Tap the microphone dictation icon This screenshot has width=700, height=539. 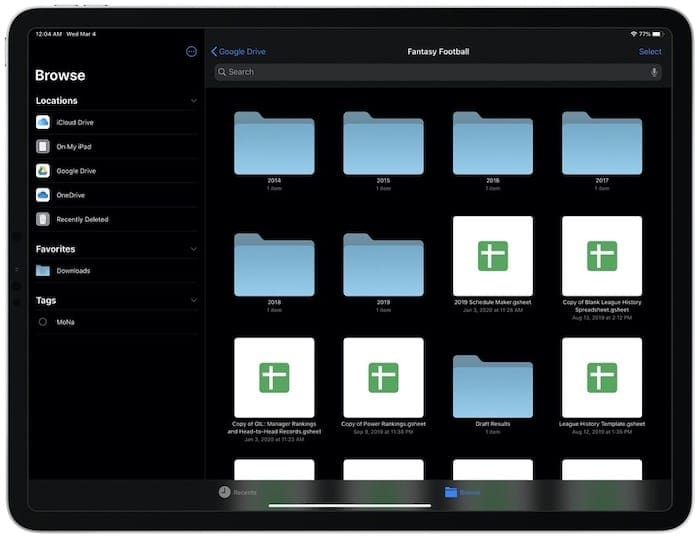click(654, 72)
